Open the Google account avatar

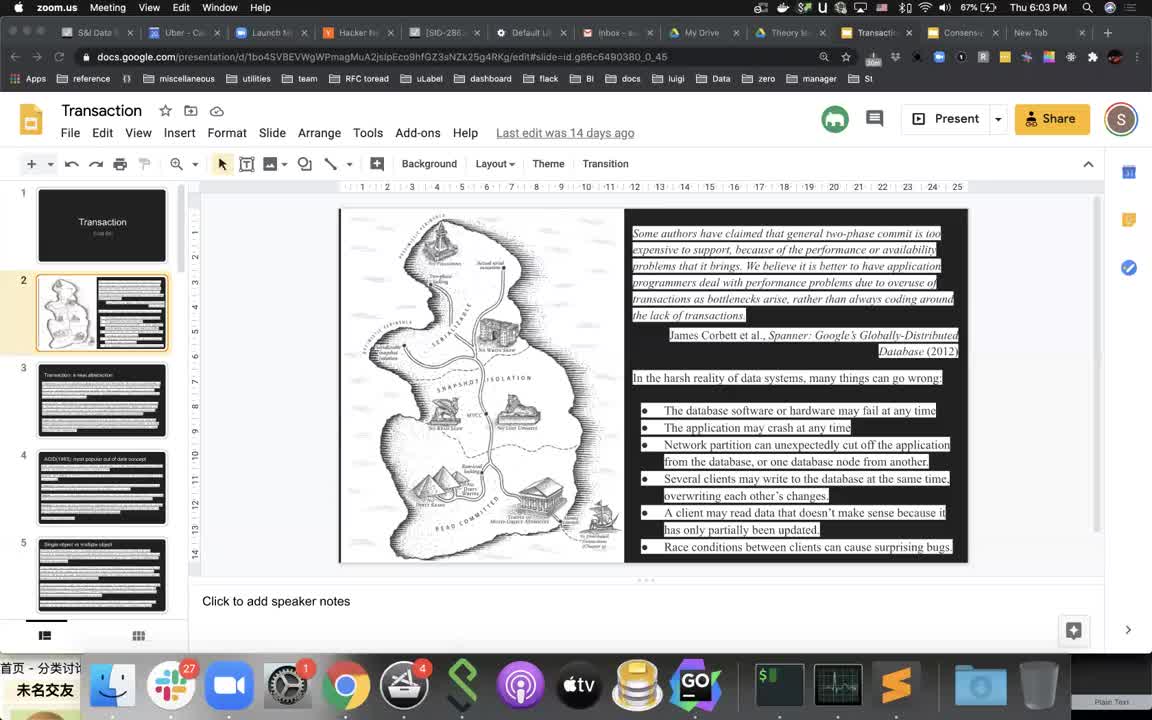pos(1120,119)
